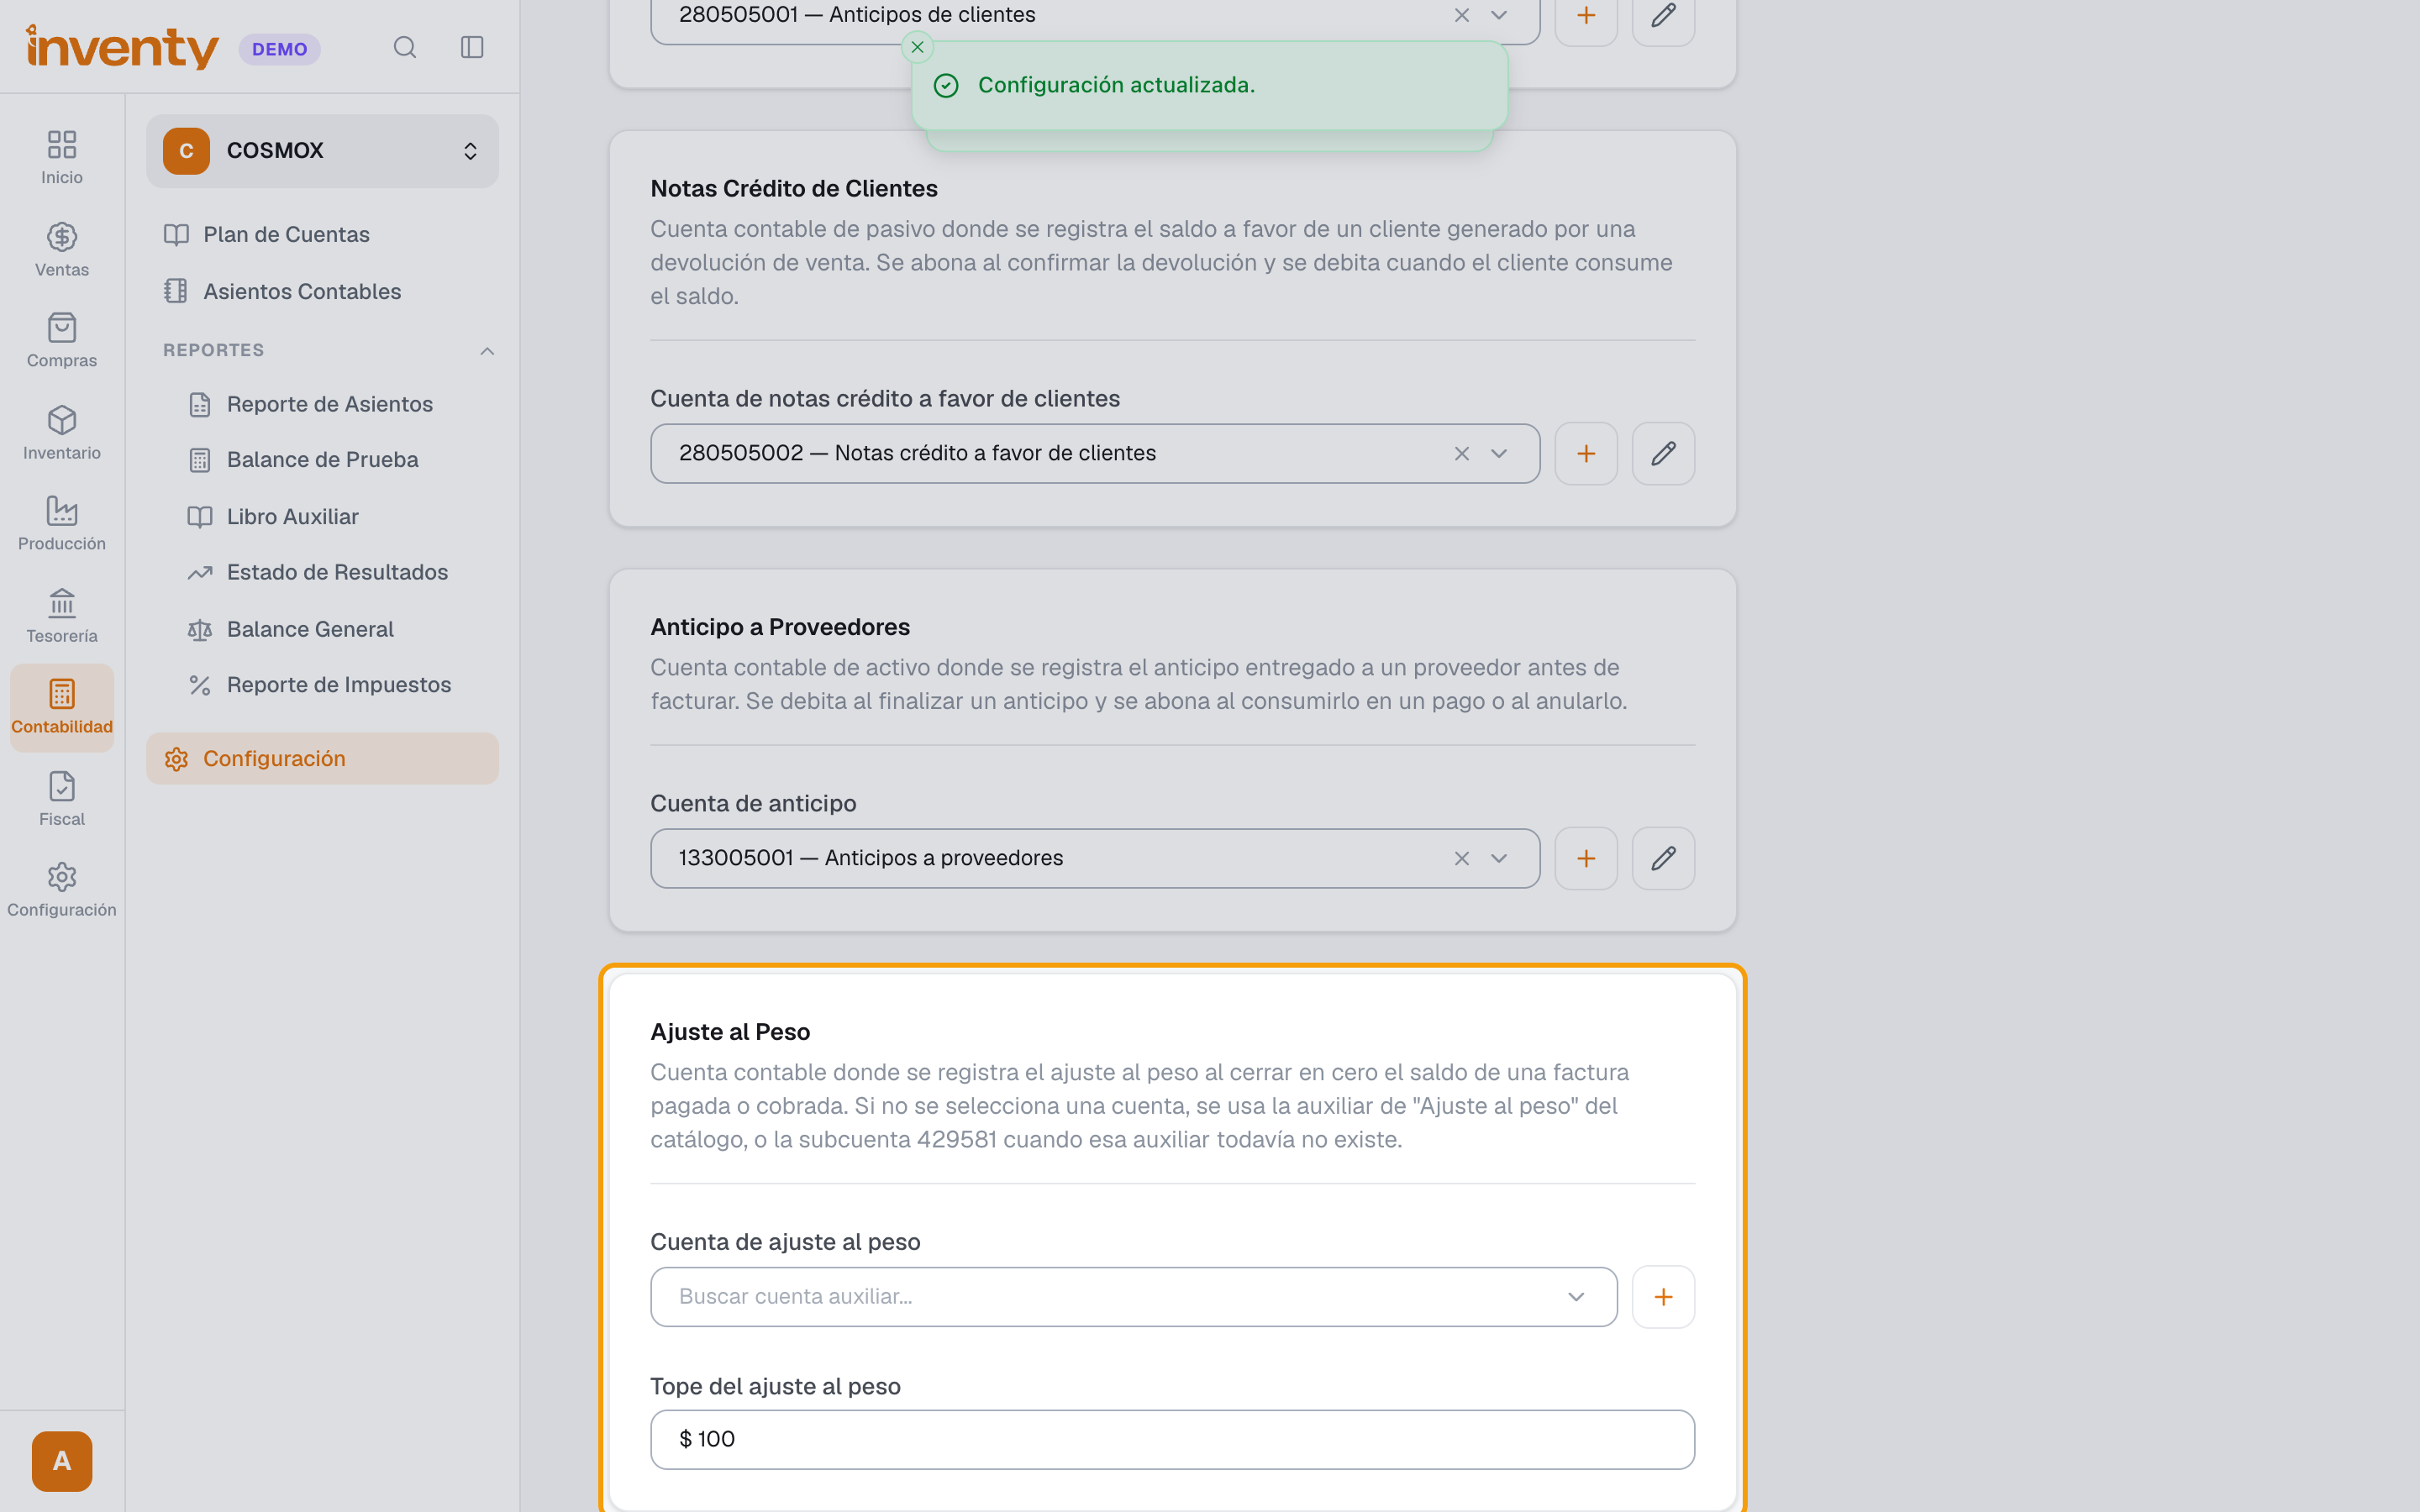Add new account for notas crédito
The image size is (2420, 1512).
pos(1586,454)
